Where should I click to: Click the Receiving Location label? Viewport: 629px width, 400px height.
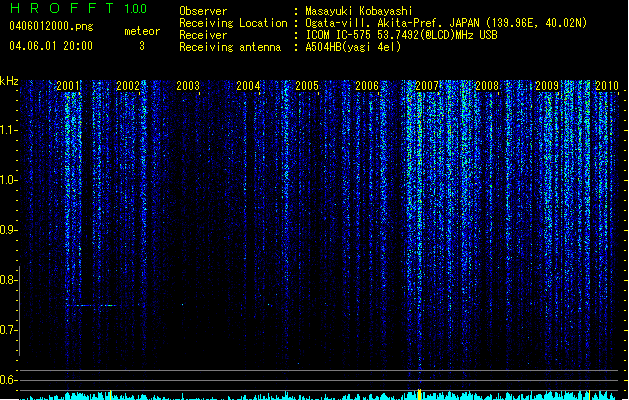pyautogui.click(x=233, y=23)
